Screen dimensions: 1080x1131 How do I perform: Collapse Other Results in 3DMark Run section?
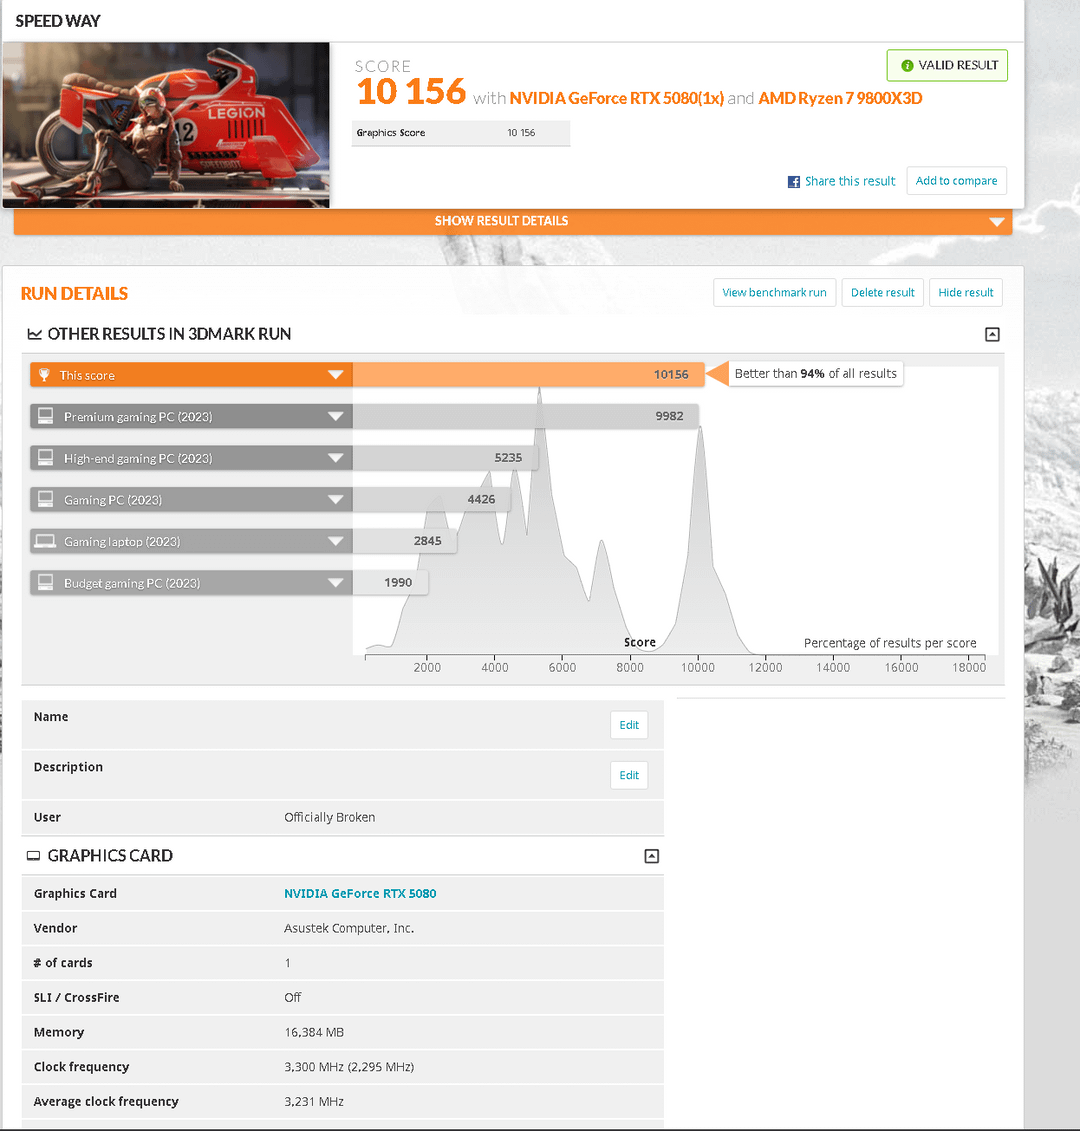point(992,335)
